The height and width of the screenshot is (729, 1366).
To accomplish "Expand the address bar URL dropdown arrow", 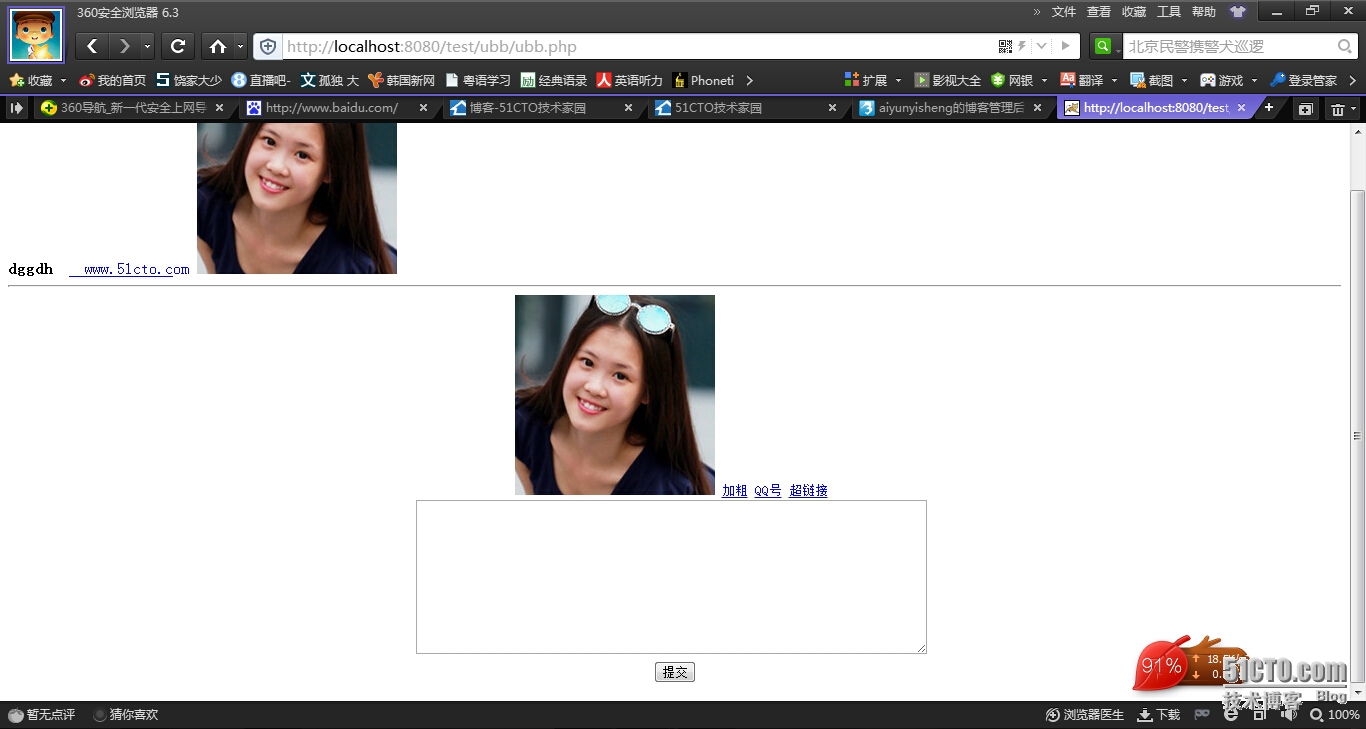I will click(x=1041, y=46).
